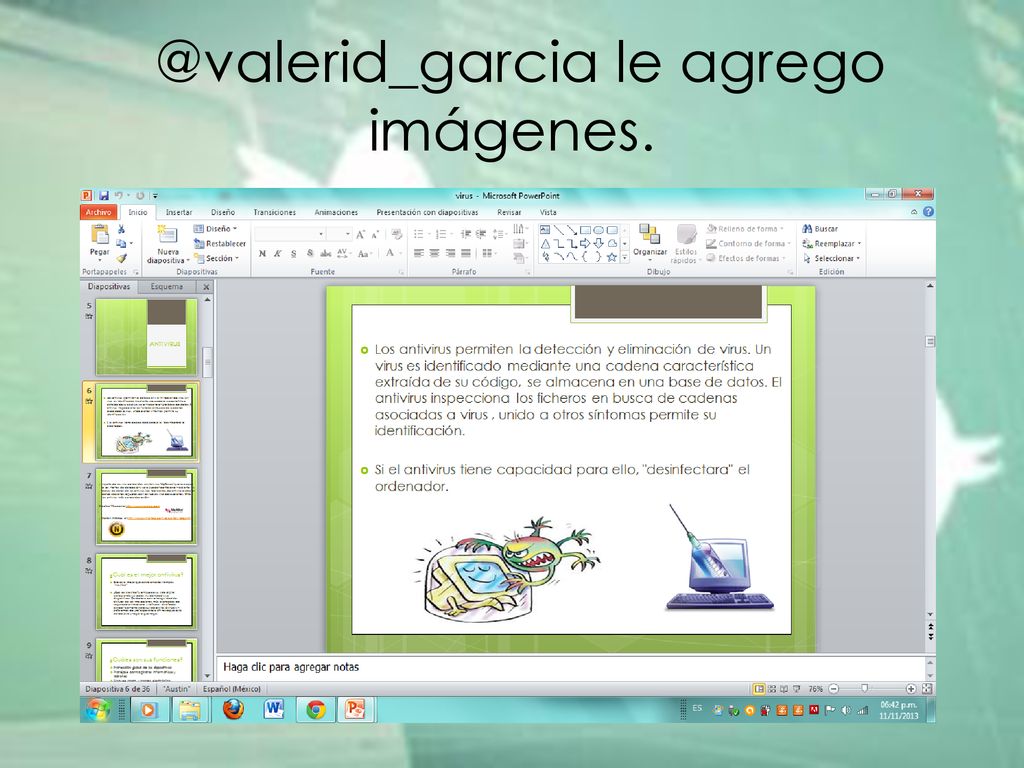Open the Presentación con diapositivas tab

point(427,212)
